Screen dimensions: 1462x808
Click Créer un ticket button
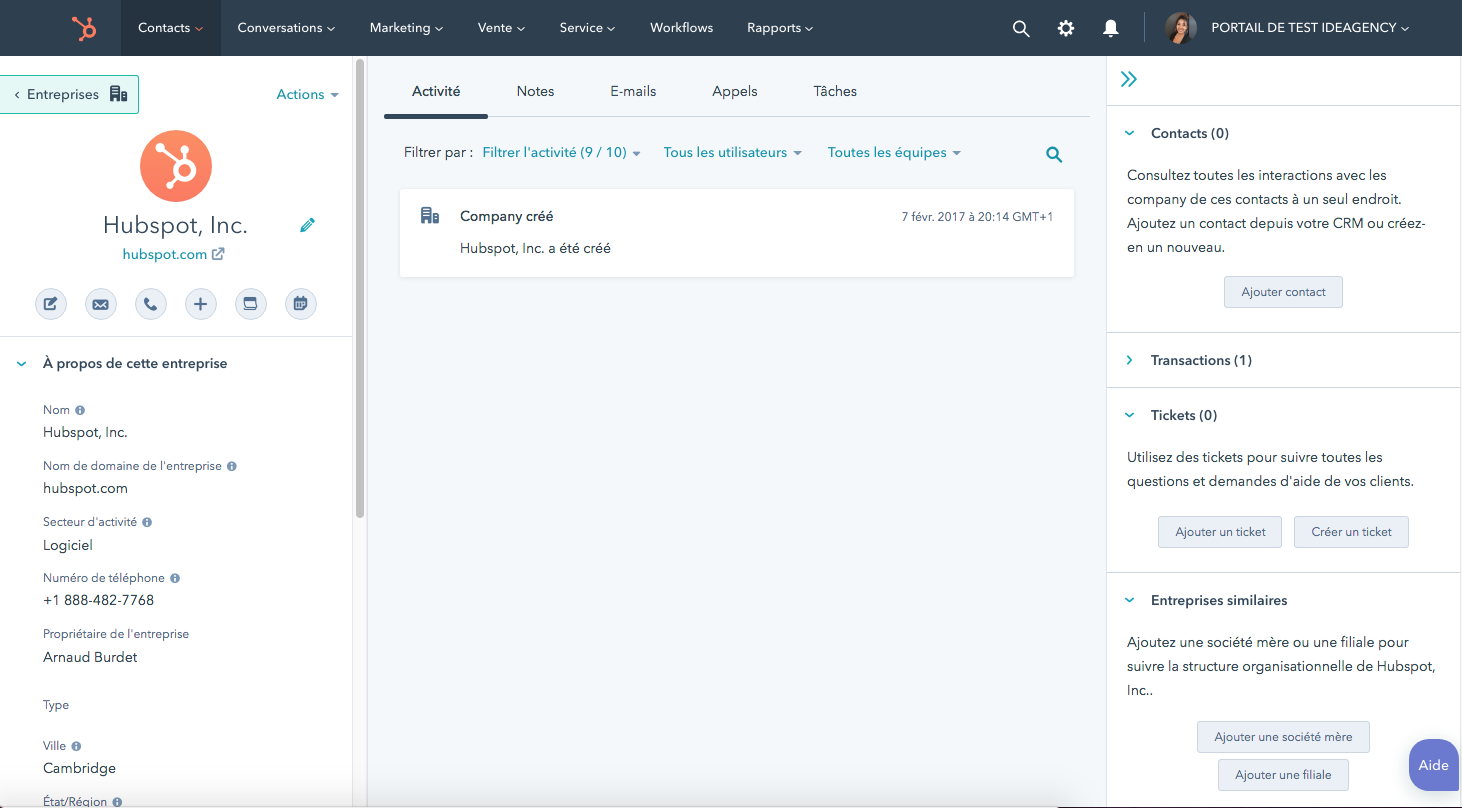pos(1351,532)
